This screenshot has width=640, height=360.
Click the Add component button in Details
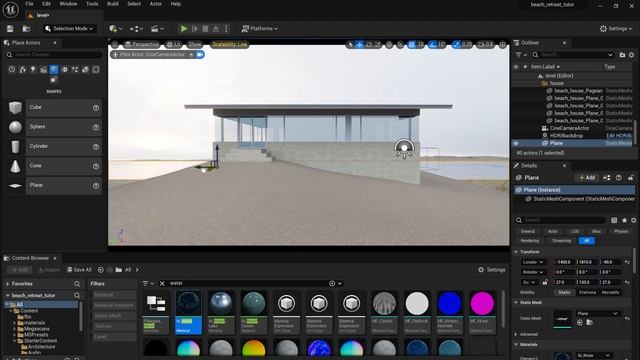click(587, 178)
